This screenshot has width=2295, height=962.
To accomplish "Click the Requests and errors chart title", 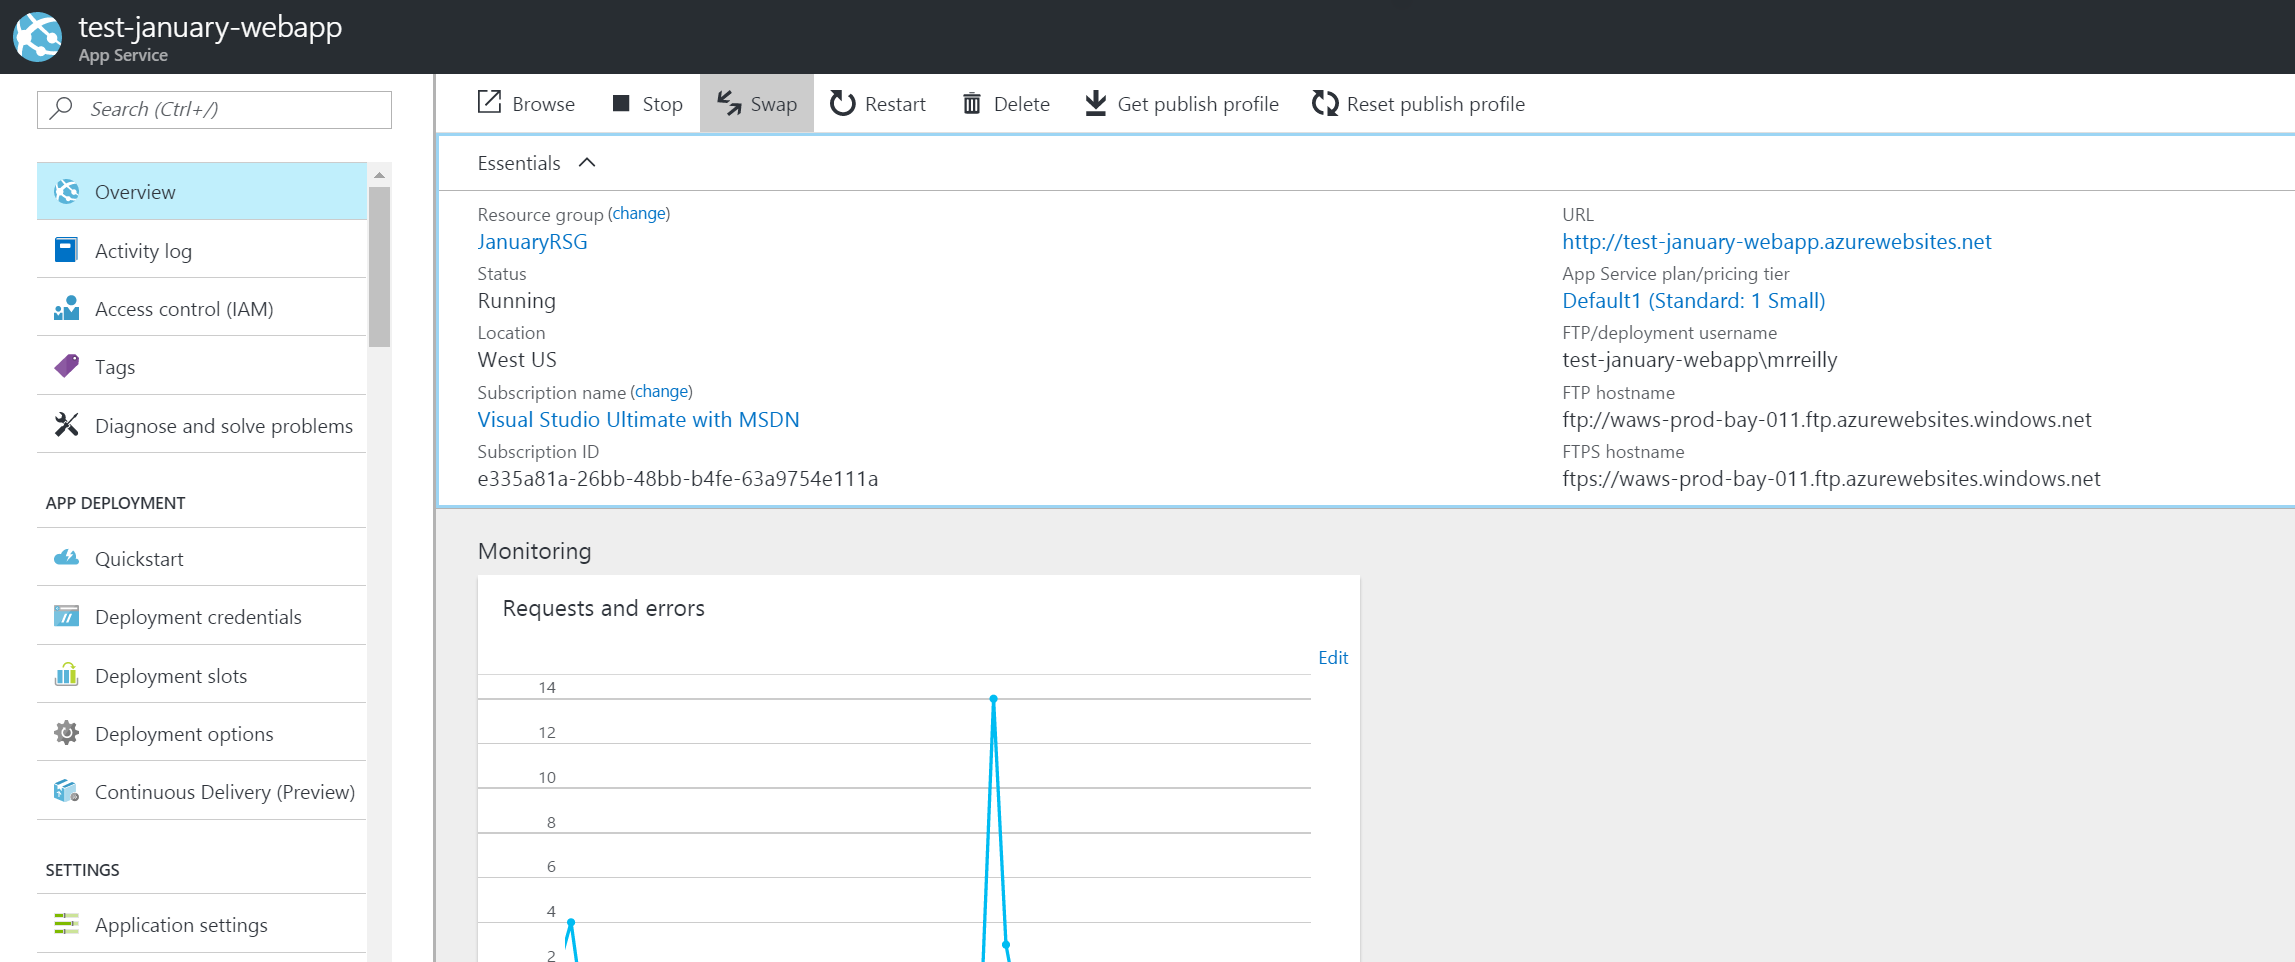I will tap(603, 608).
